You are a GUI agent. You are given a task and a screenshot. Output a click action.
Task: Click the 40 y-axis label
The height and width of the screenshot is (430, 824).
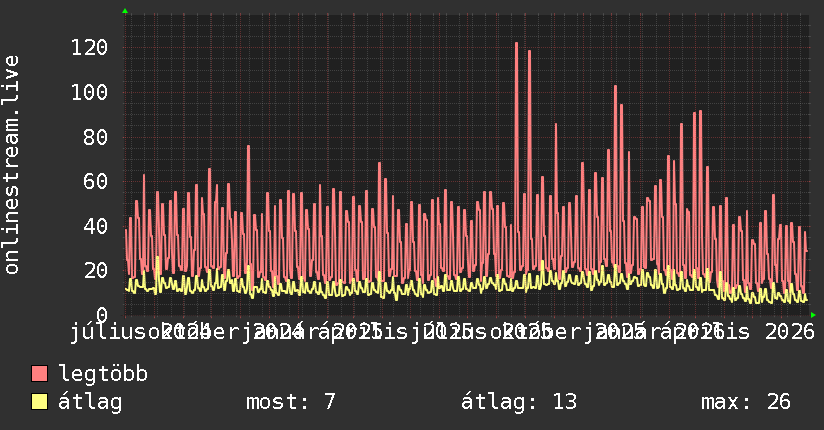point(96,227)
